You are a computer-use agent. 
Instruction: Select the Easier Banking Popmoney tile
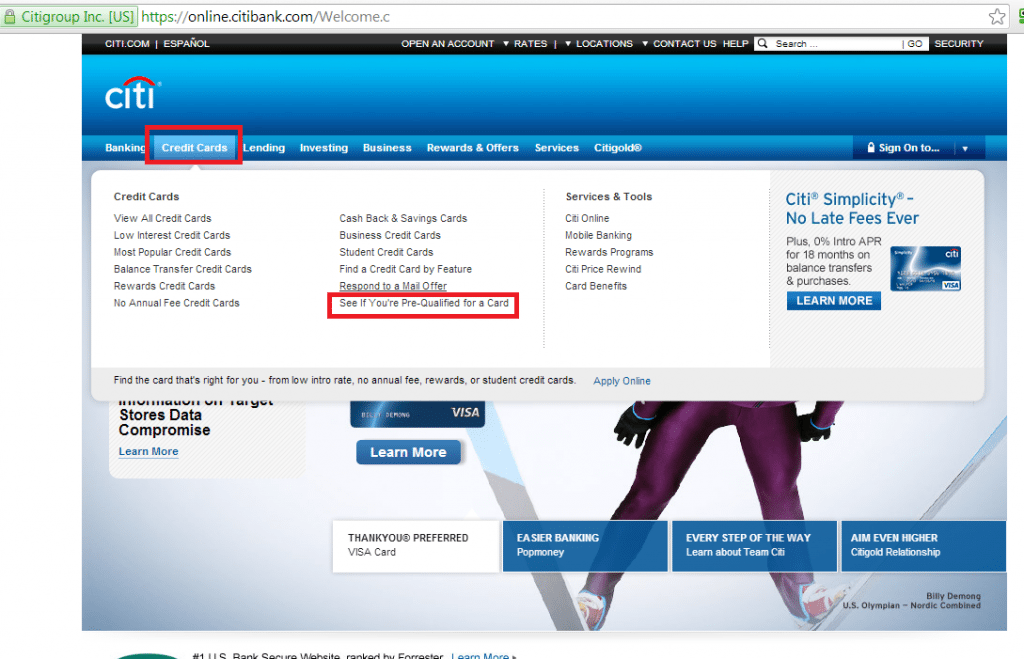tap(584, 545)
